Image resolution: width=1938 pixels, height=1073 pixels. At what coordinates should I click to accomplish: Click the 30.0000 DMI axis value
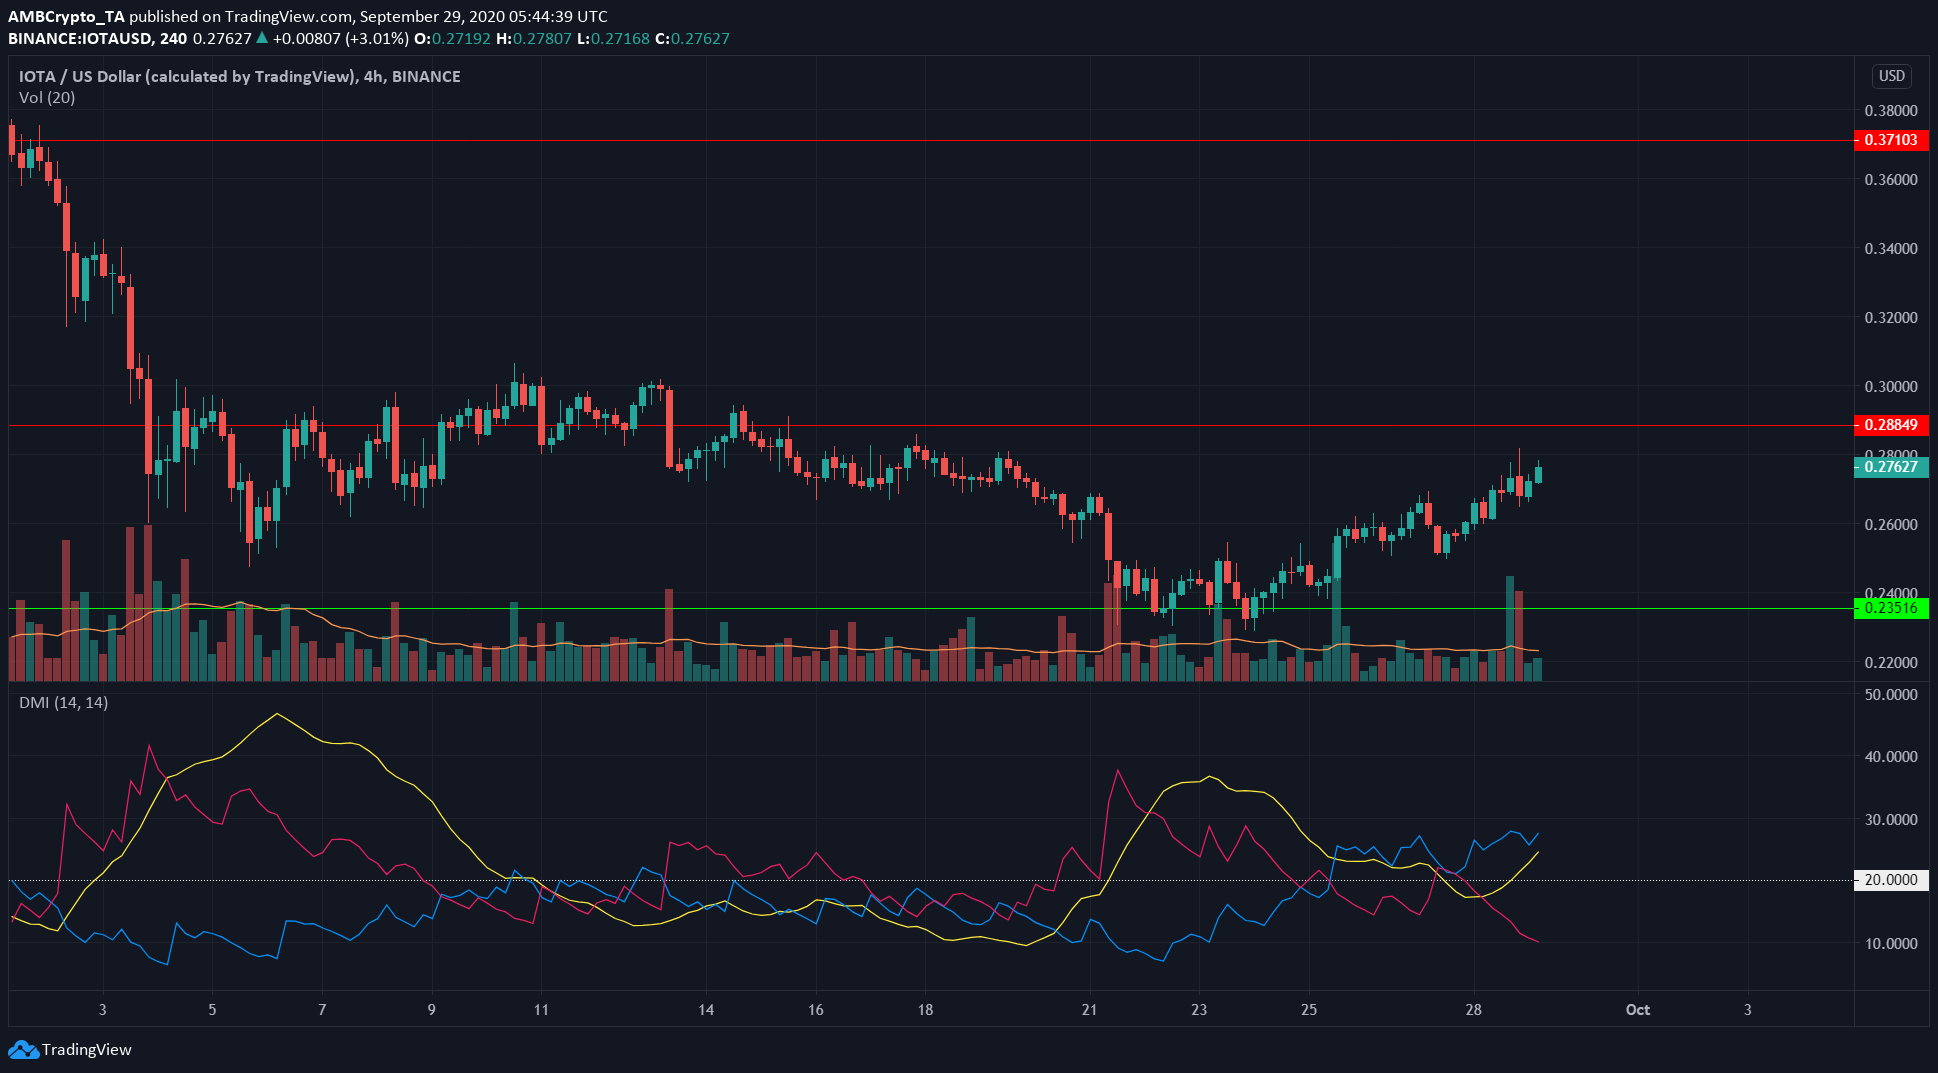pyautogui.click(x=1891, y=819)
